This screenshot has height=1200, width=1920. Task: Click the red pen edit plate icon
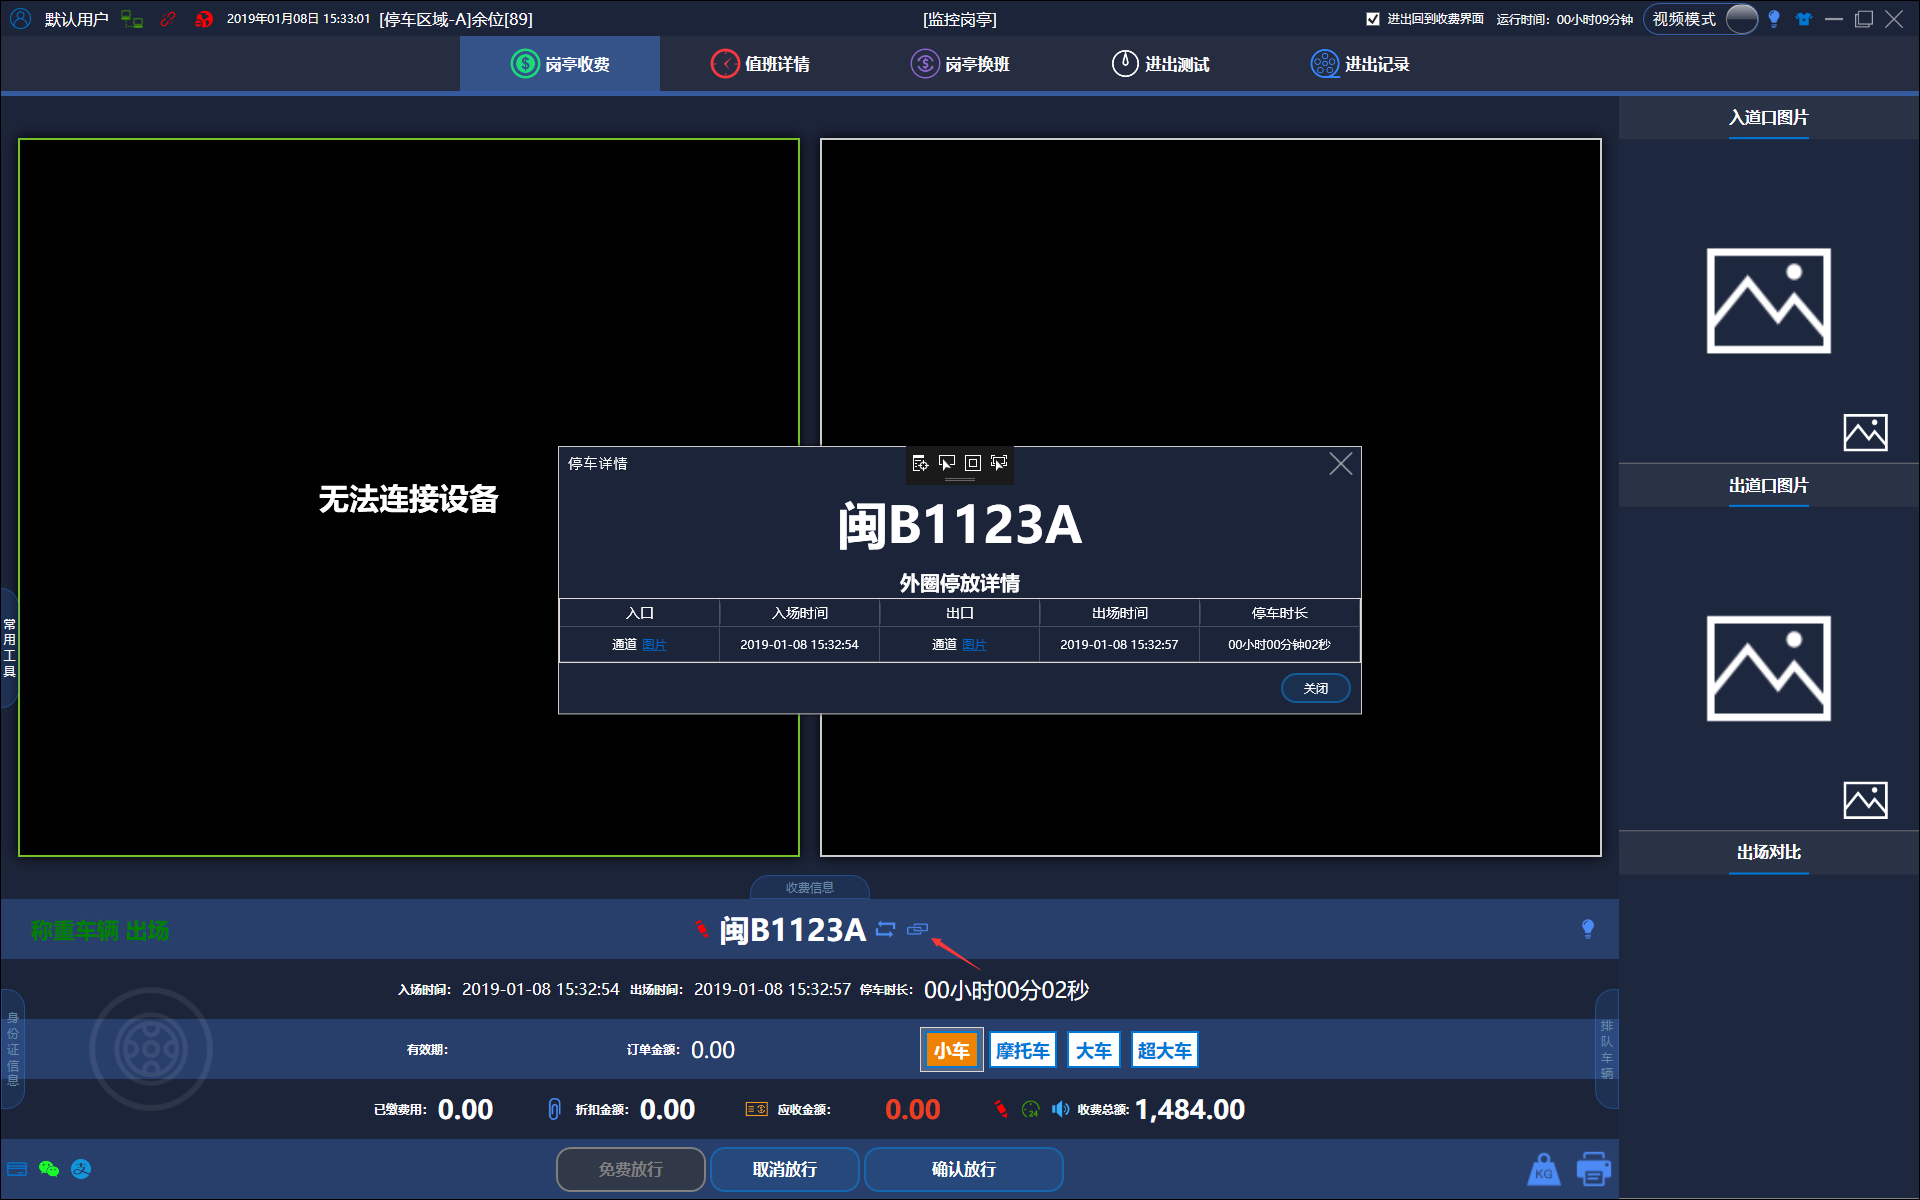[702, 930]
